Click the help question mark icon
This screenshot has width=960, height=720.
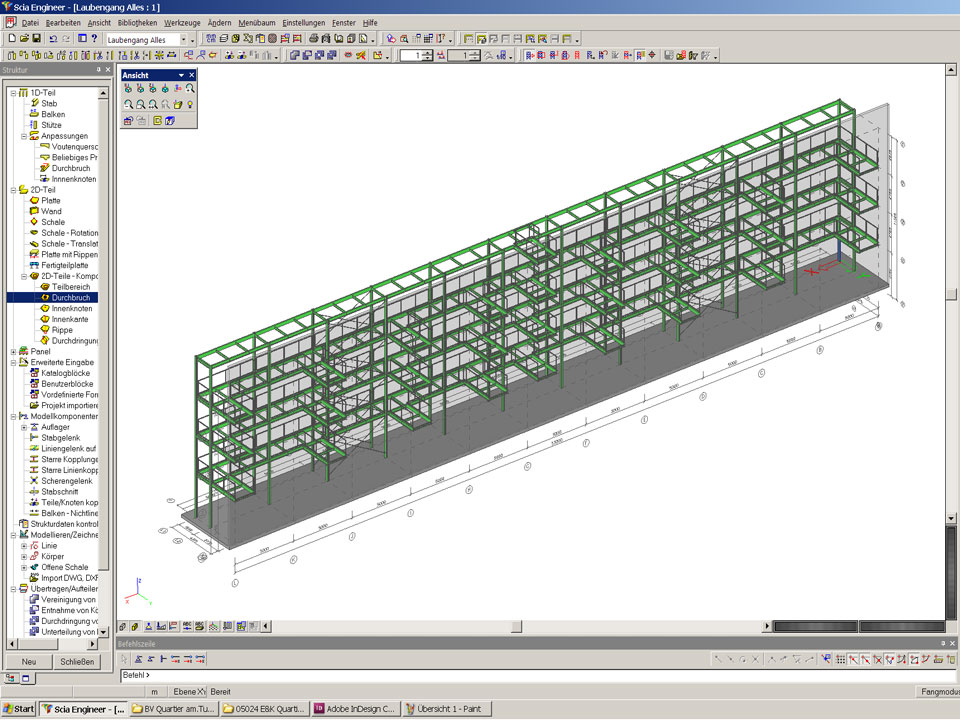(94, 39)
